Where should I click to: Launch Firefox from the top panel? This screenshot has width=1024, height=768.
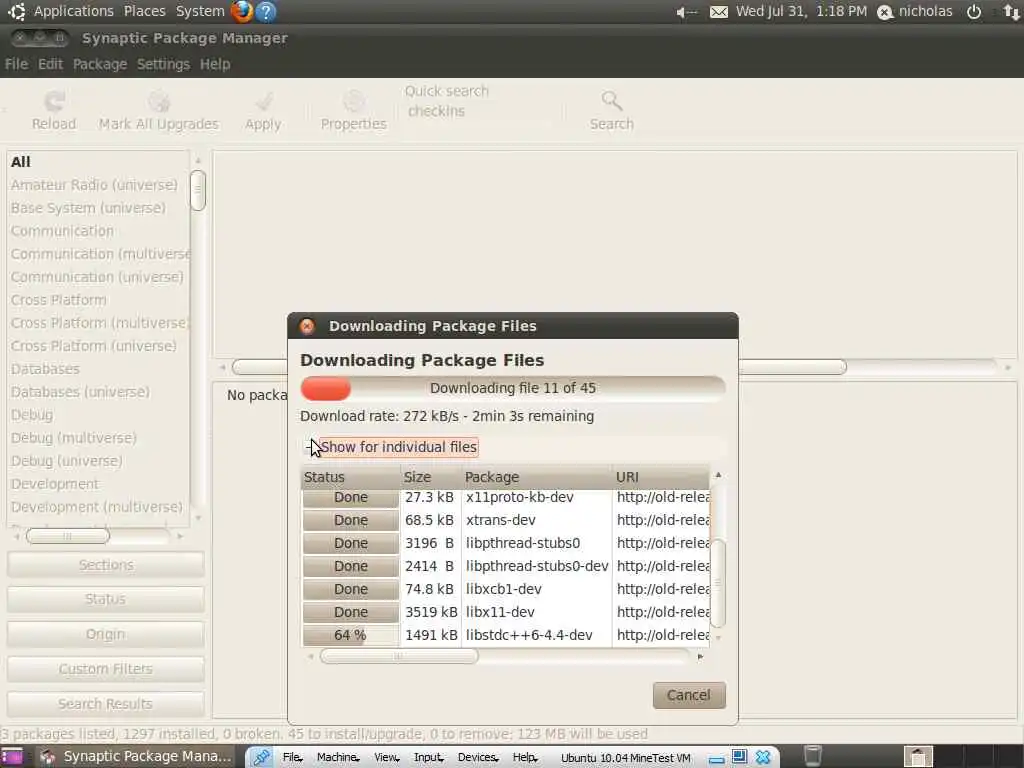(242, 11)
